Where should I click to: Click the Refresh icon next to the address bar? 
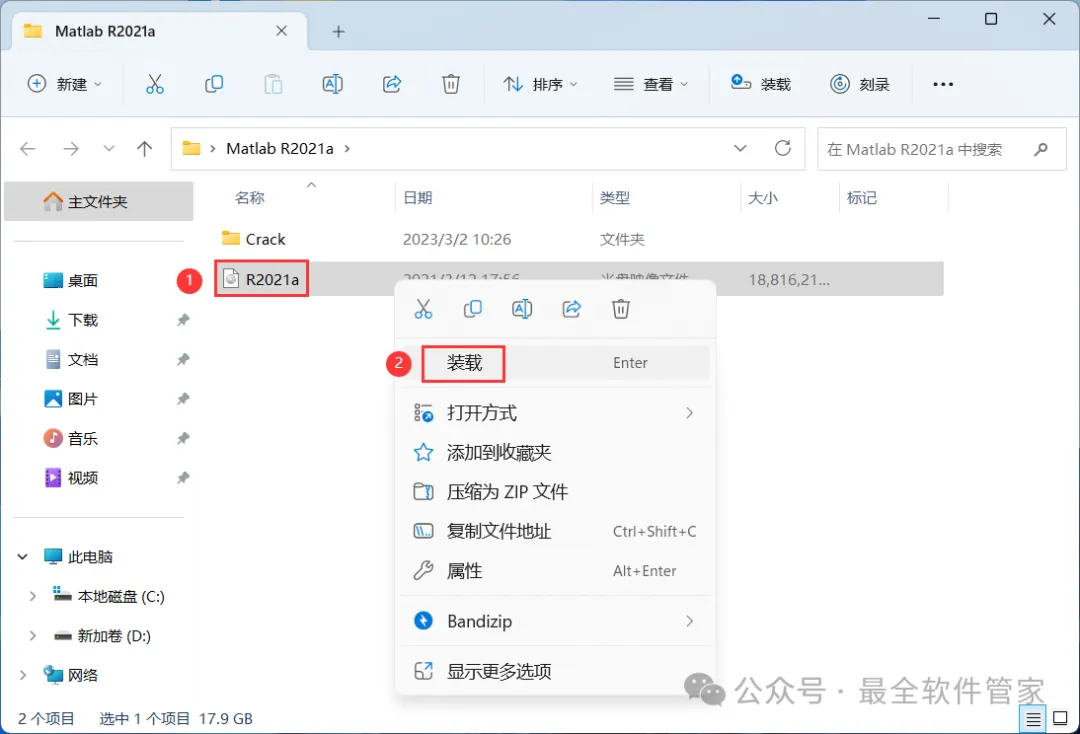click(x=782, y=148)
